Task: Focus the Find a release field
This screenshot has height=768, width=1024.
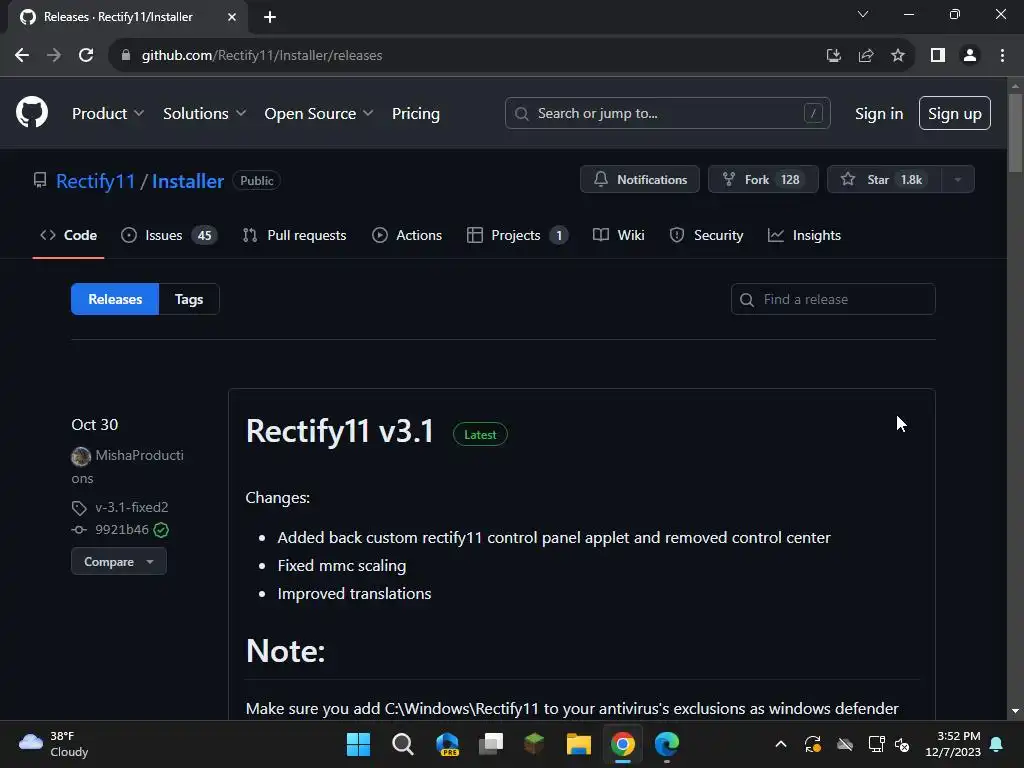Action: (833, 299)
